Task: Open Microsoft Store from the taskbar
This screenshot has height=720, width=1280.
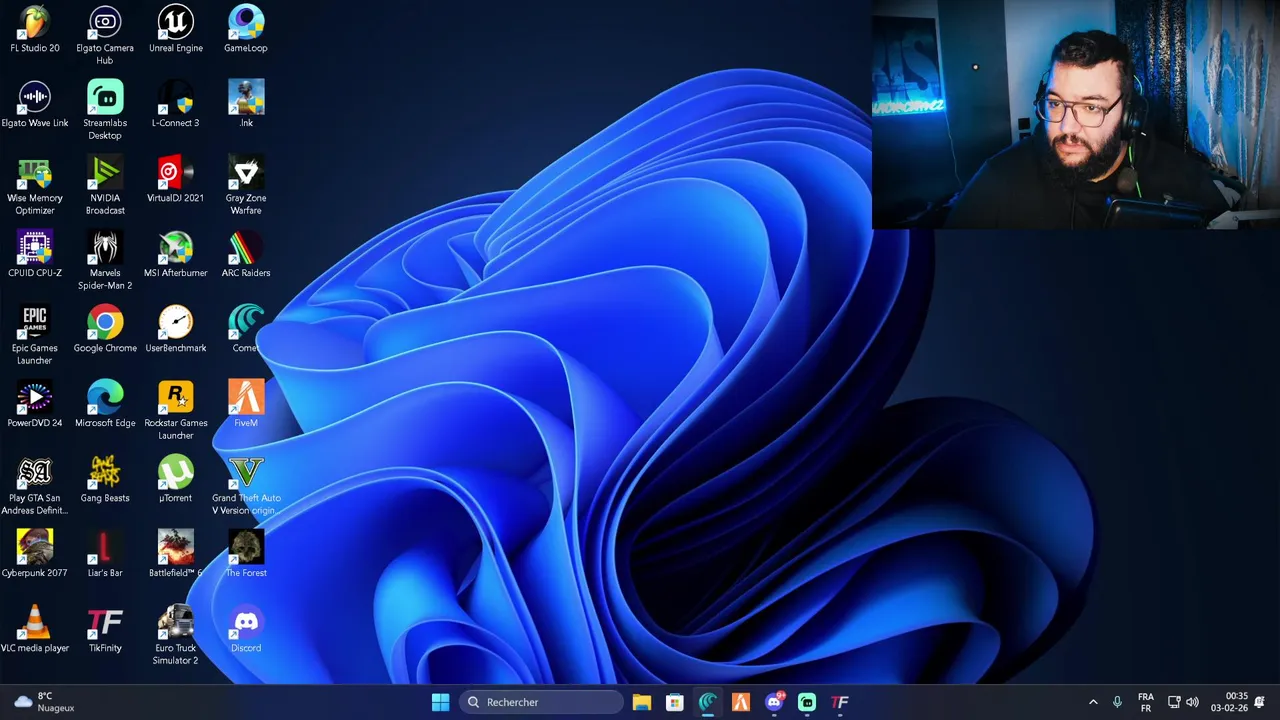Action: click(x=675, y=702)
